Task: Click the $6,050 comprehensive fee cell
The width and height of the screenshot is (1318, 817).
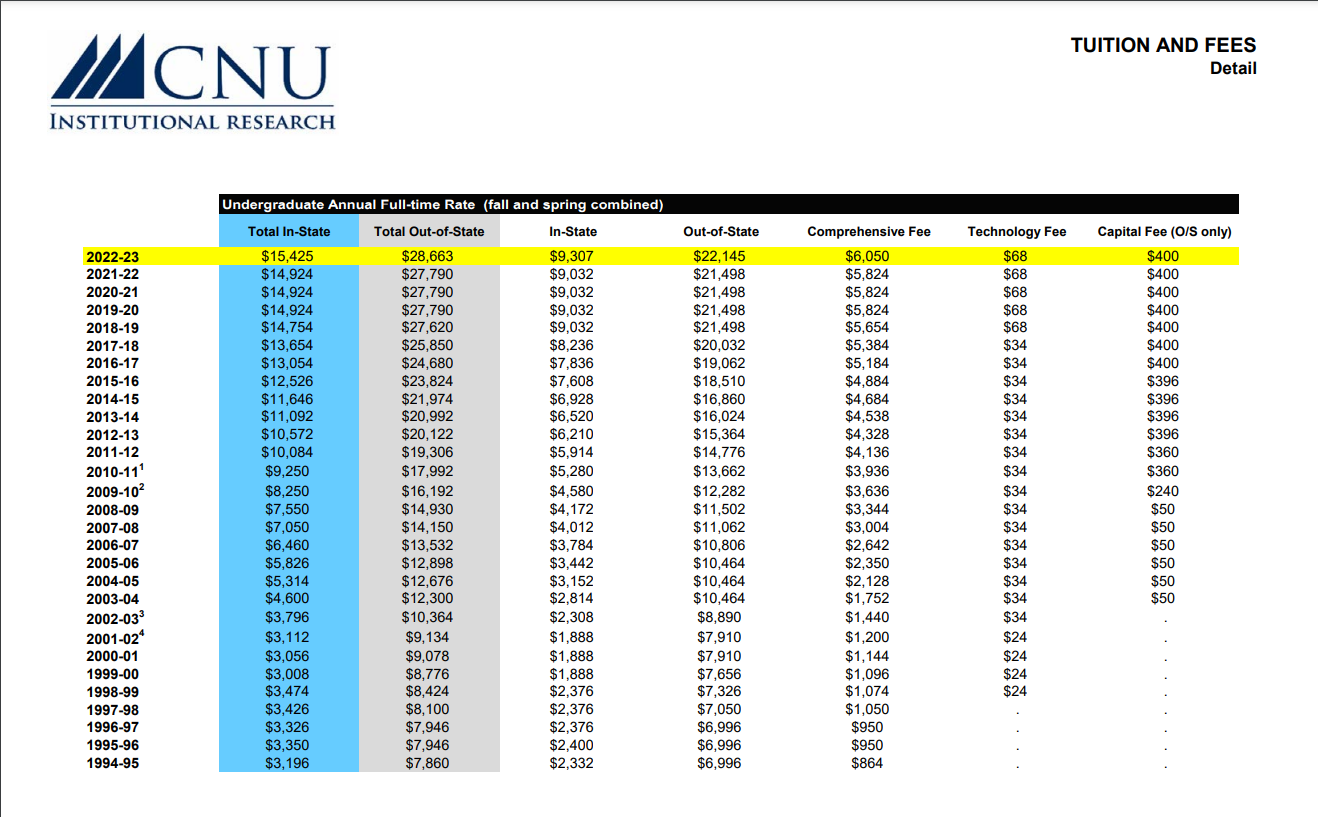Action: pos(867,256)
